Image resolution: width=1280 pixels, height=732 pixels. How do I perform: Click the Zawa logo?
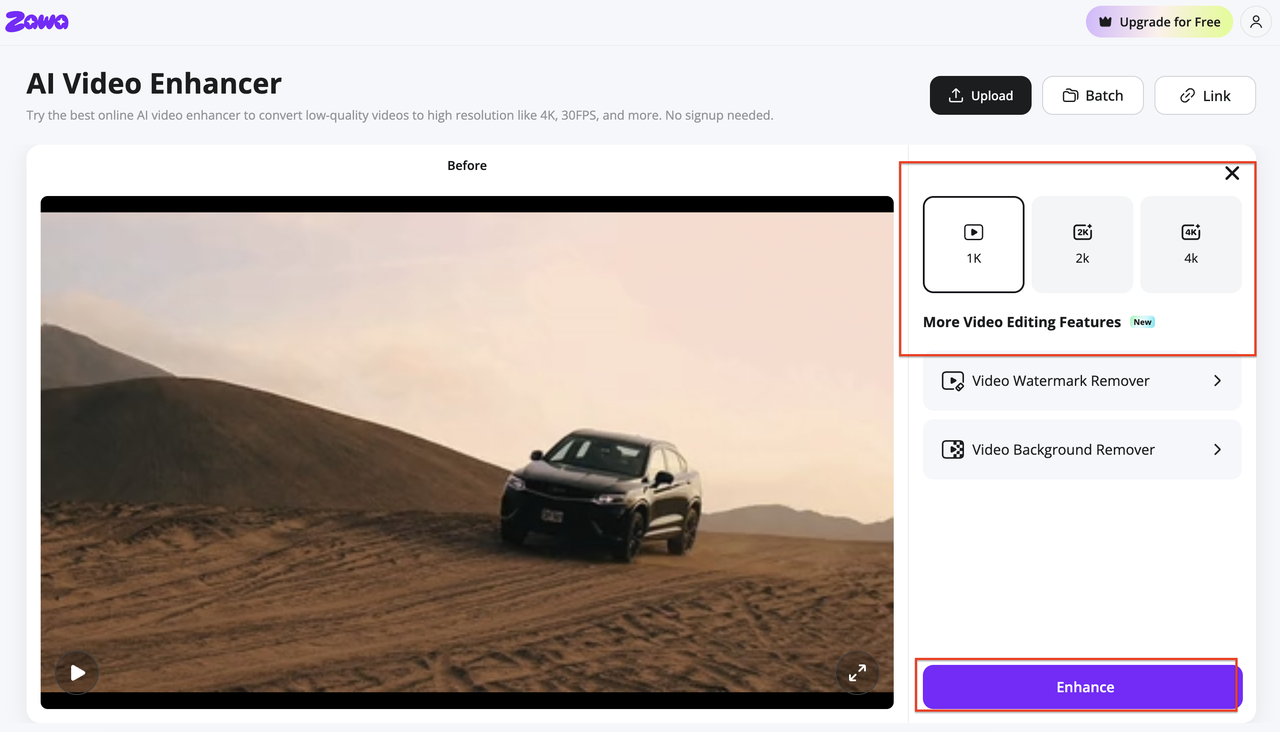tap(37, 21)
